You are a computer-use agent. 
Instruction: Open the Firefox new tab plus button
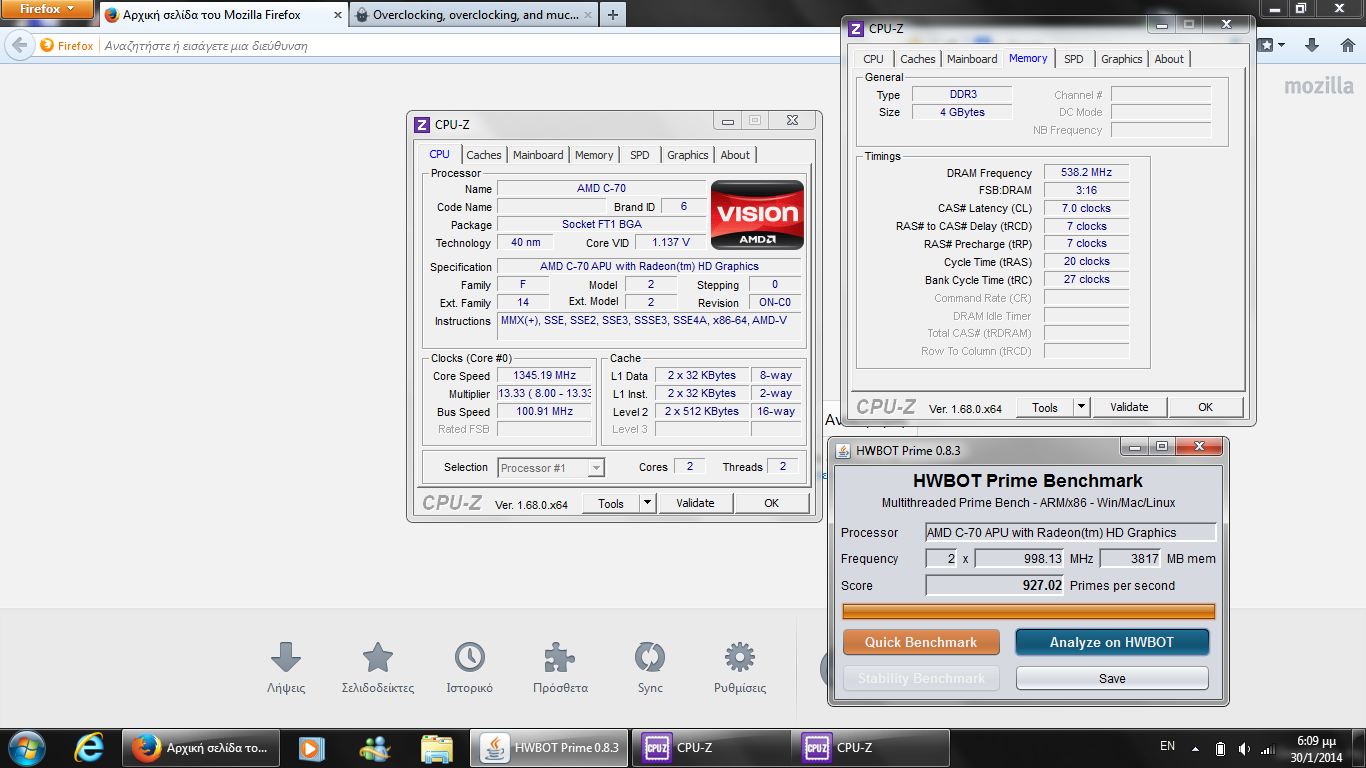coord(612,15)
